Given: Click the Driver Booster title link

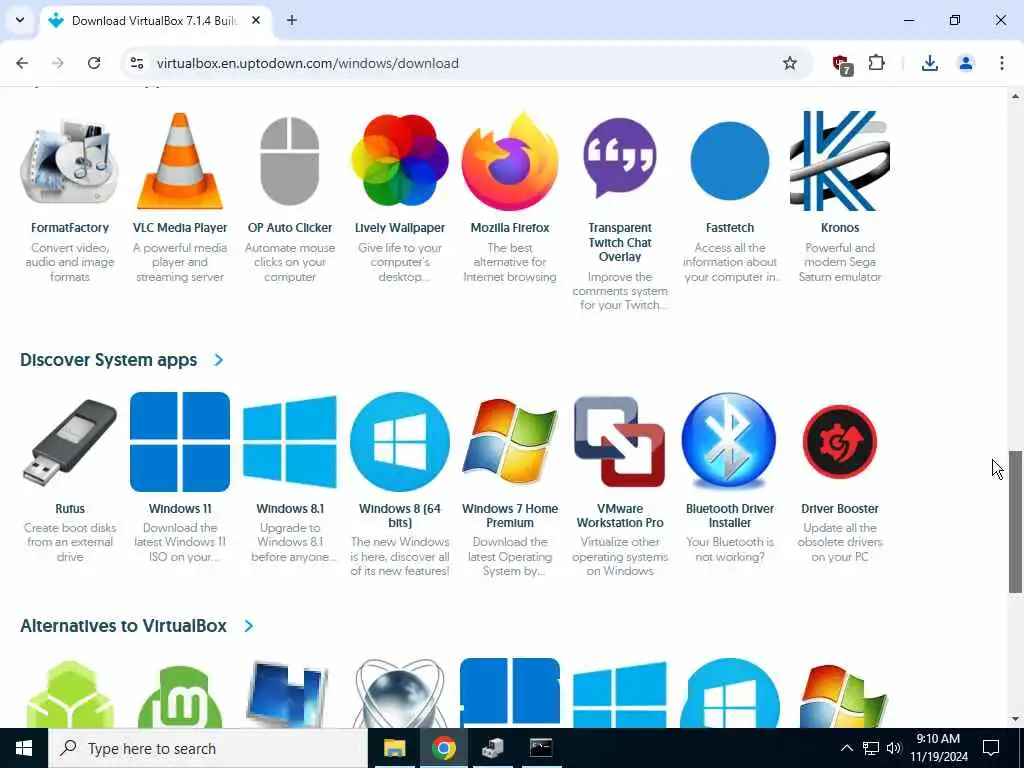Looking at the screenshot, I should (840, 509).
